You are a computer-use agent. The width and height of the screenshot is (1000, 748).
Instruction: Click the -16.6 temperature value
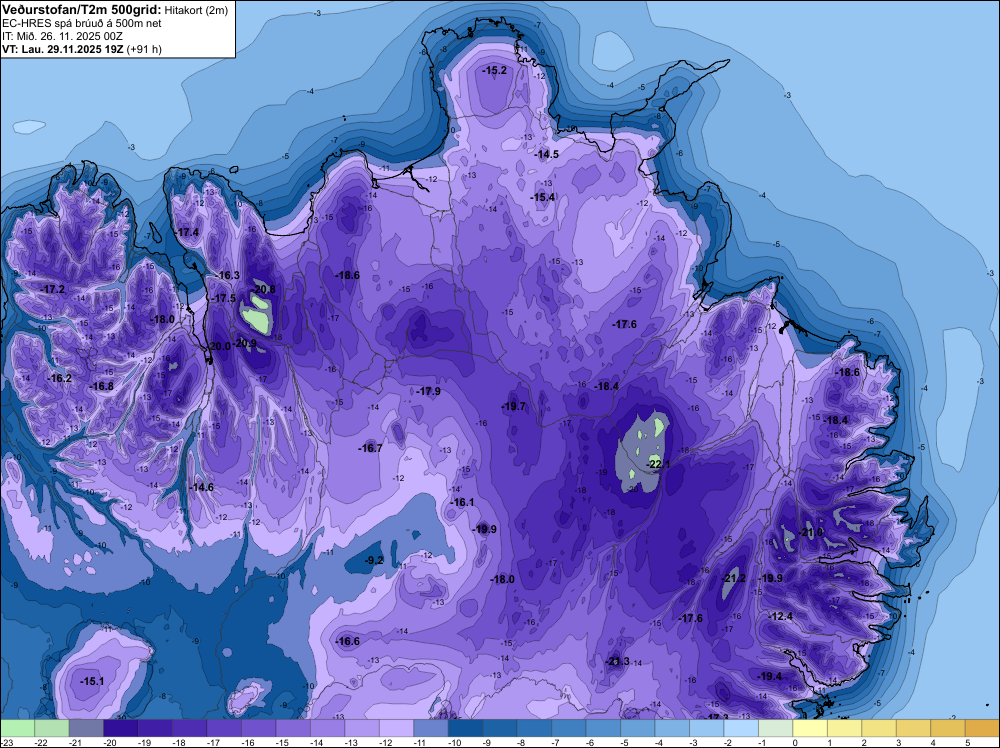[348, 642]
